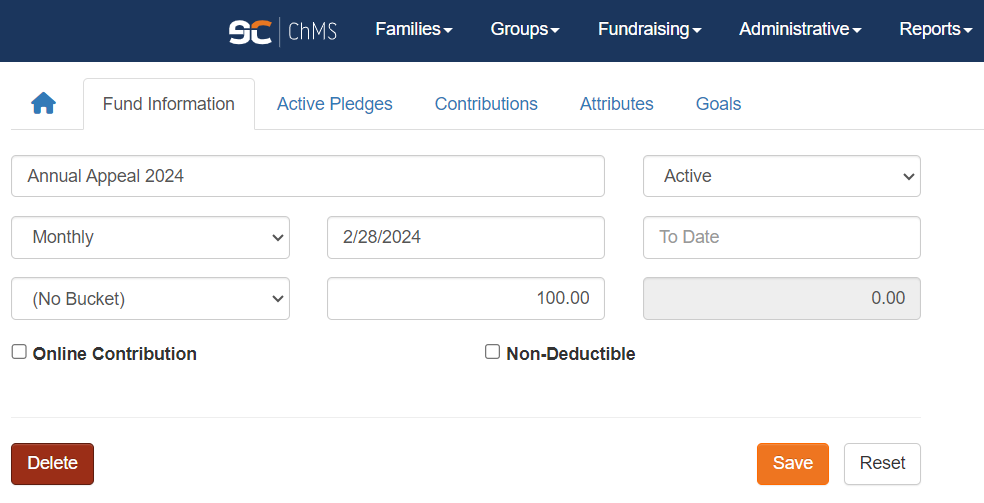This screenshot has width=984, height=503.
Task: Expand the Monthly frequency dropdown
Action: pyautogui.click(x=151, y=238)
